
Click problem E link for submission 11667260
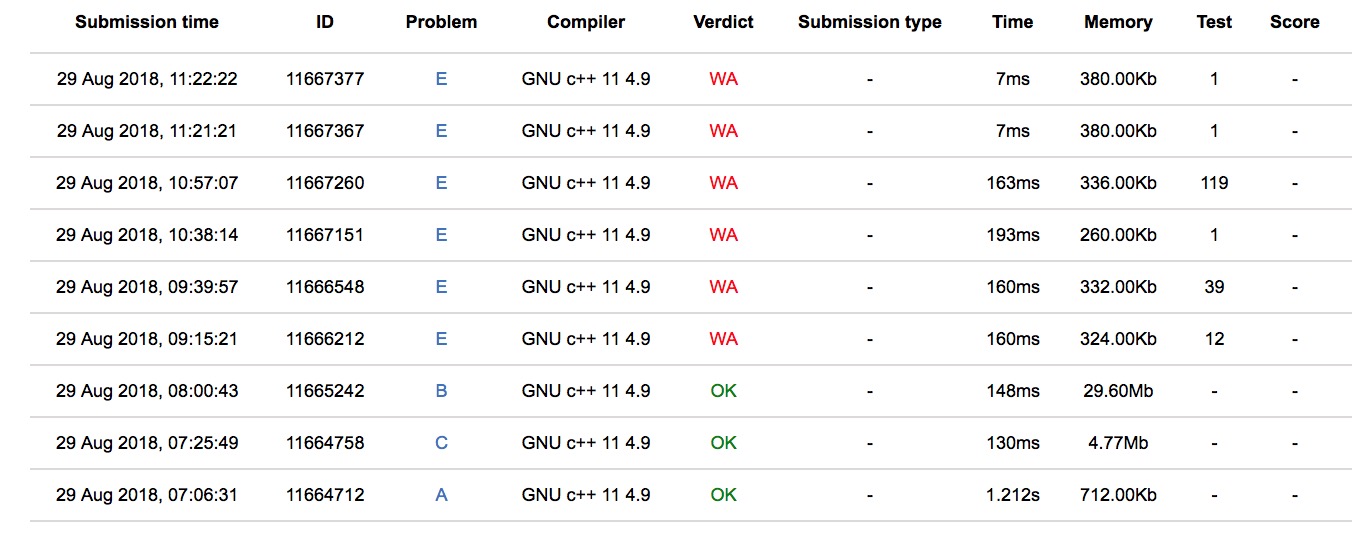pyautogui.click(x=441, y=183)
